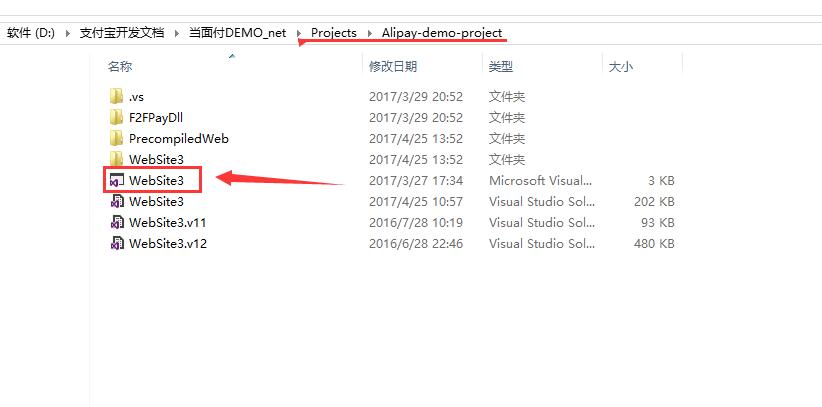
Task: Open the .vs folder icon
Action: (116, 97)
